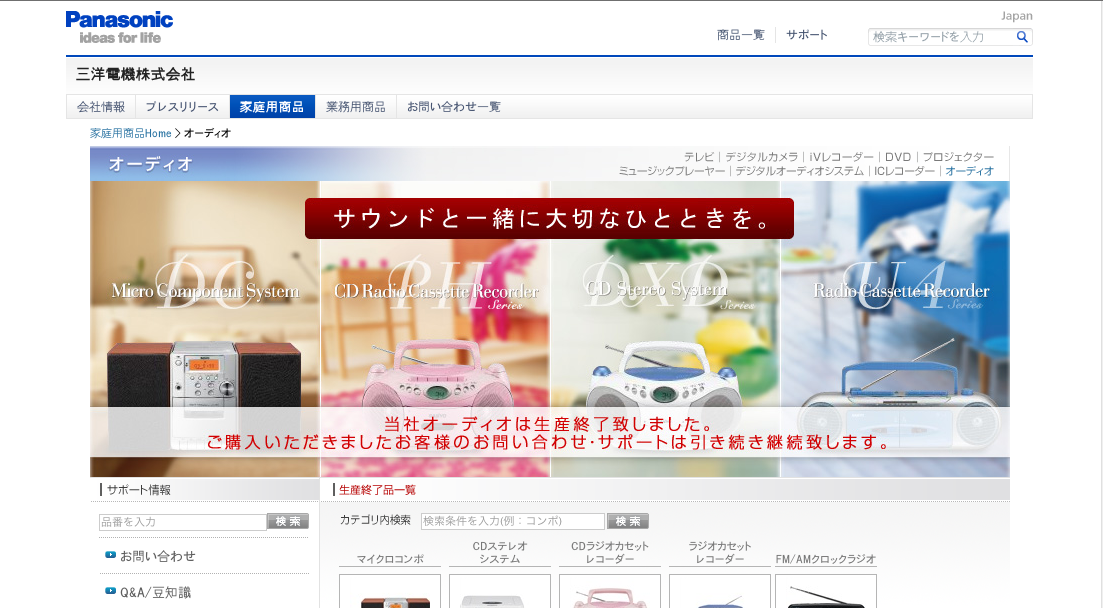Viewport: 1103px width, 608px height.
Task: Click the Panasonic ideas for life logo
Action: click(120, 27)
